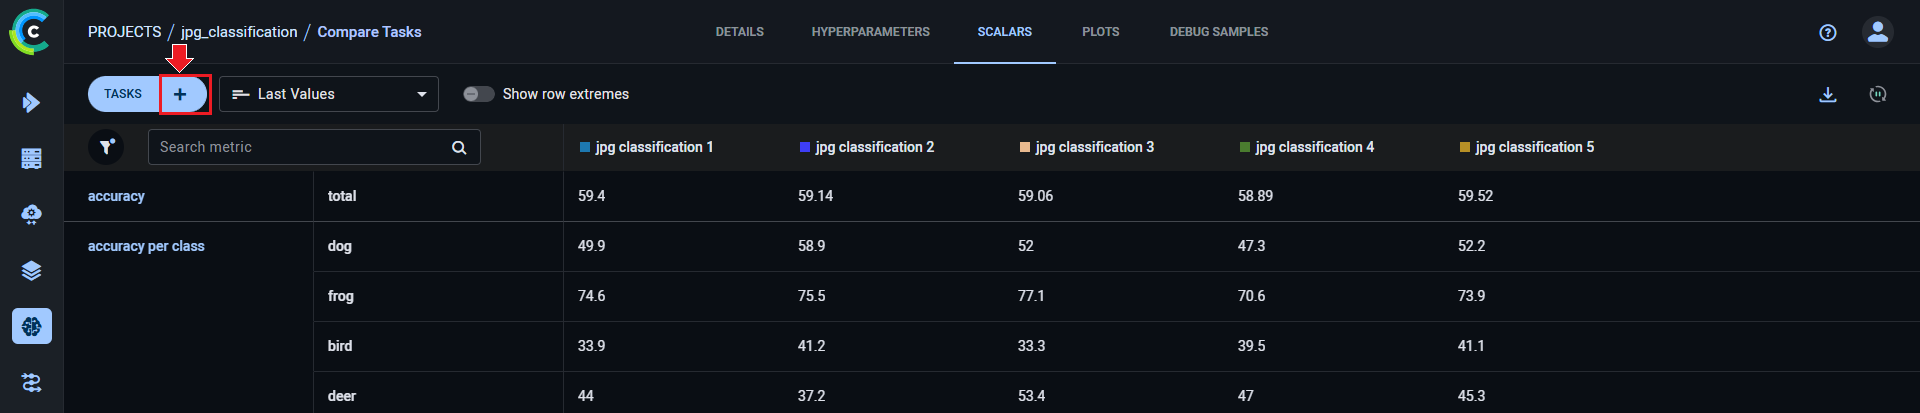Click the Search metric input field
The image size is (1920, 413).
click(300, 147)
